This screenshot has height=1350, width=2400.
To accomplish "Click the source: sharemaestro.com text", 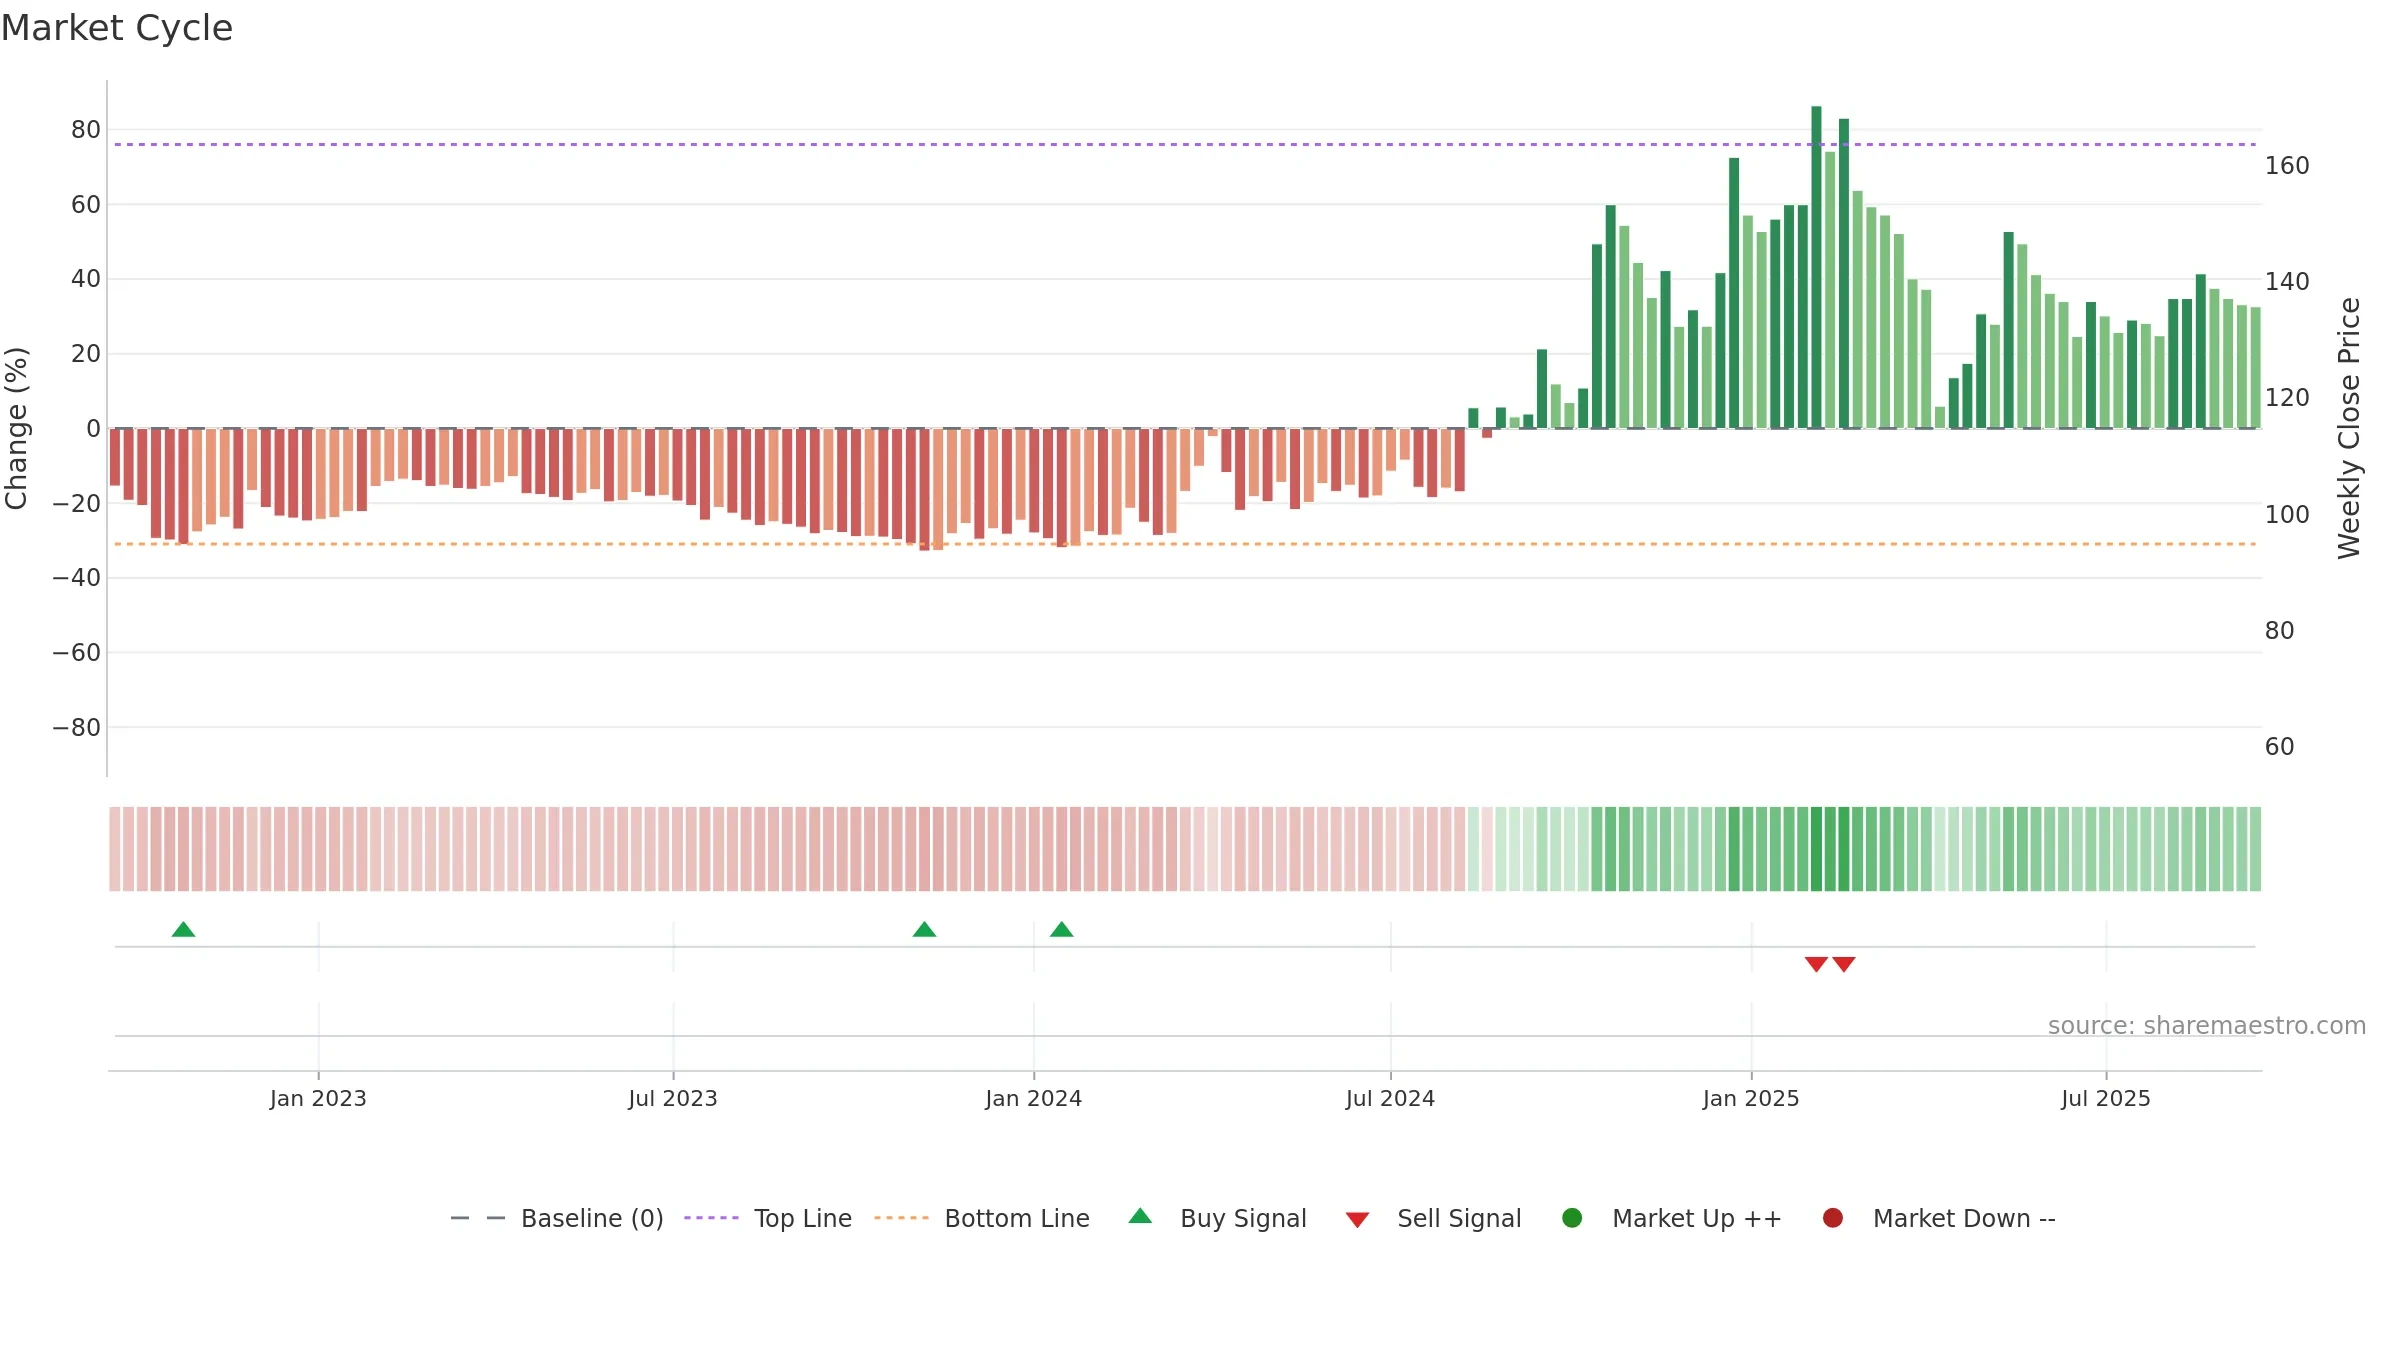I will tap(2207, 1026).
